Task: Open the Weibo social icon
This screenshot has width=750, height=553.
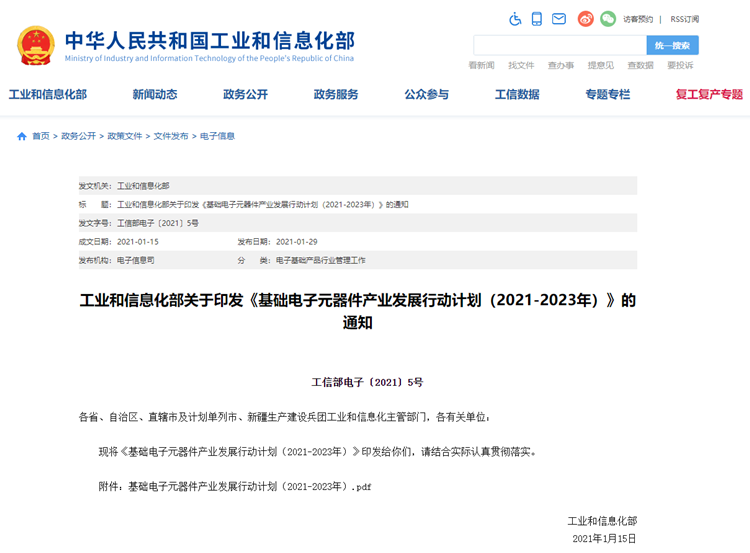Action: (x=586, y=19)
